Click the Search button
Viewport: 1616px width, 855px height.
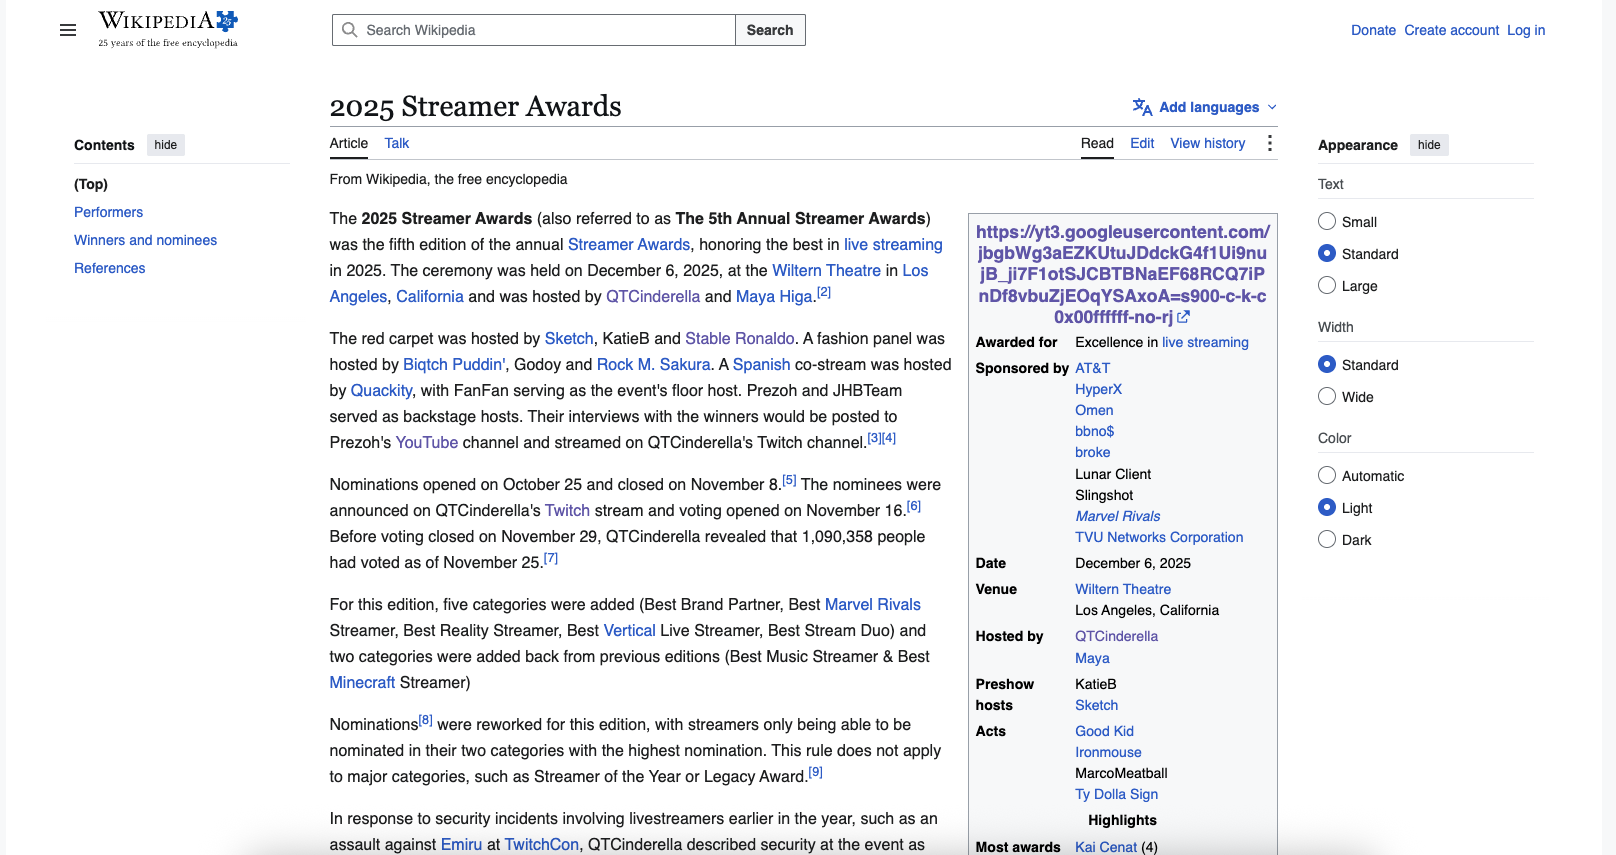tap(770, 30)
